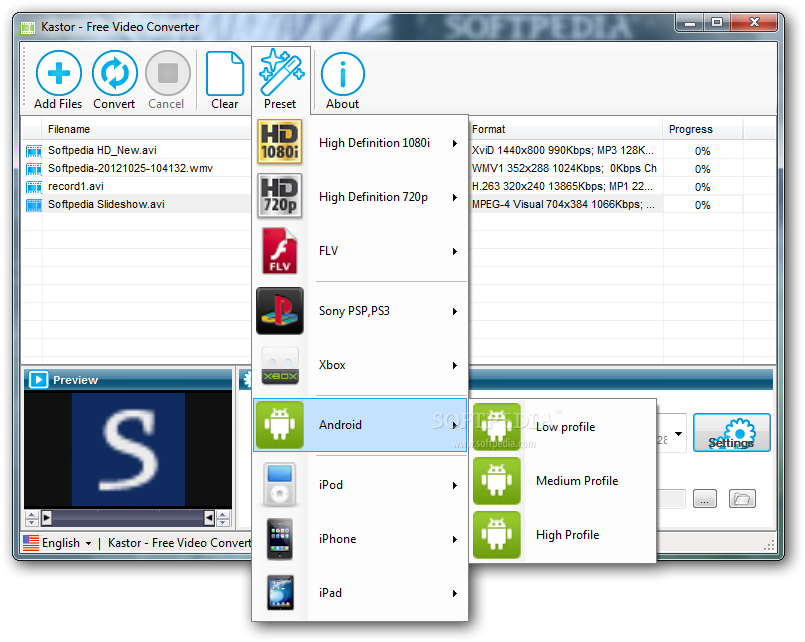Click the Xbox console icon
Viewport: 805px width, 642px height.
[x=280, y=365]
